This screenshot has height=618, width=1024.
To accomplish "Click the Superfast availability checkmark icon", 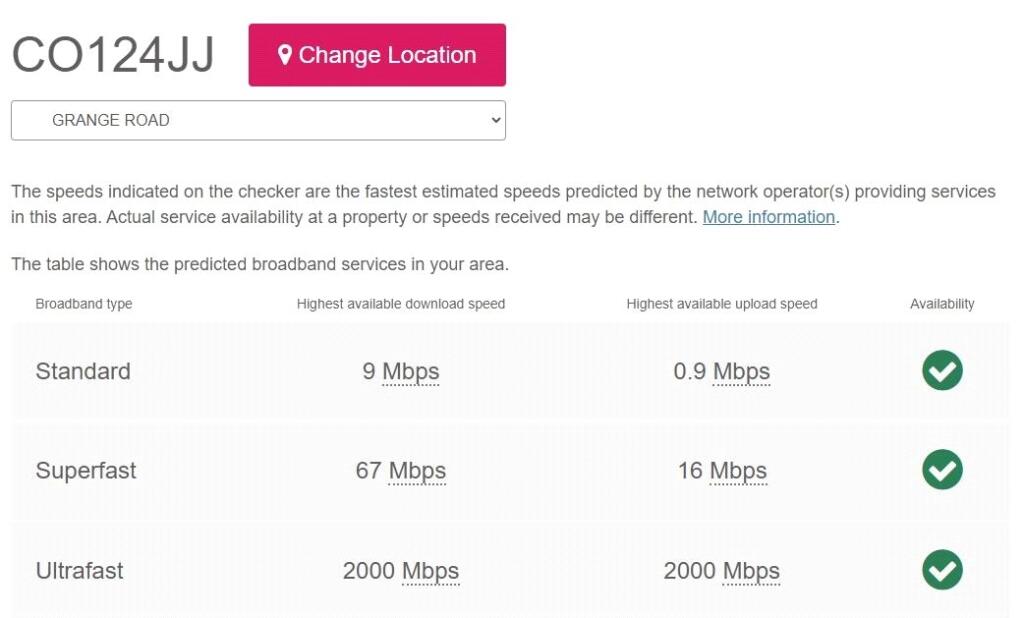I will [x=942, y=470].
